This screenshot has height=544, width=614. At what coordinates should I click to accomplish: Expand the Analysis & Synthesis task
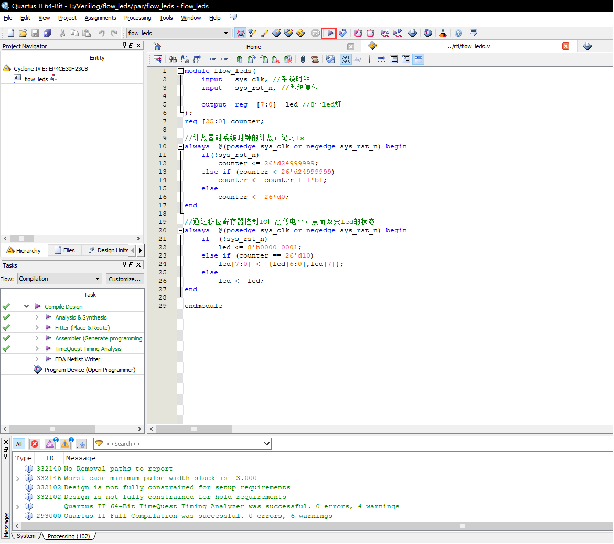point(37,318)
